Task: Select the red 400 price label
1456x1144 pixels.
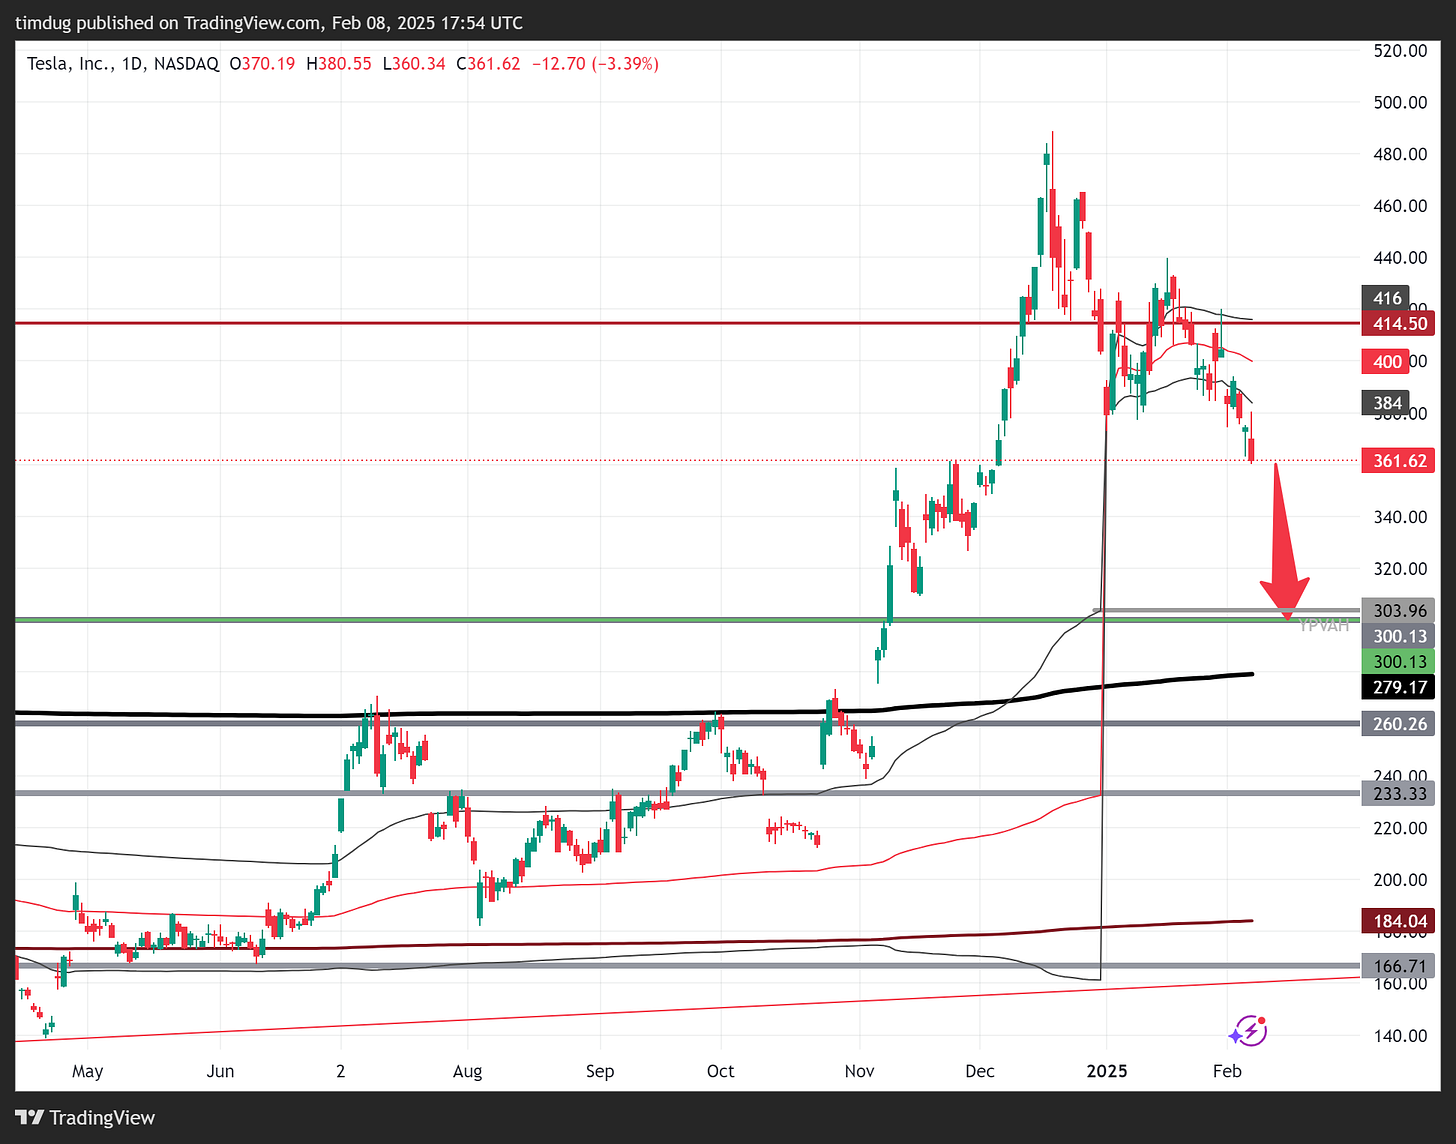Action: click(x=1387, y=361)
